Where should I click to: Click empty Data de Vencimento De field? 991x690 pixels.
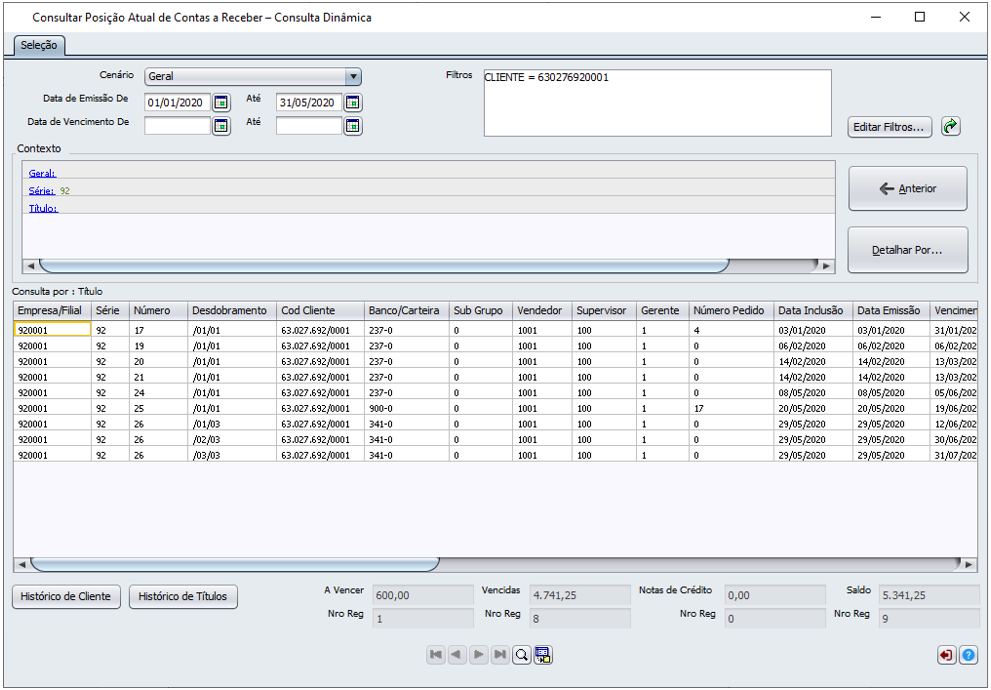pos(177,126)
